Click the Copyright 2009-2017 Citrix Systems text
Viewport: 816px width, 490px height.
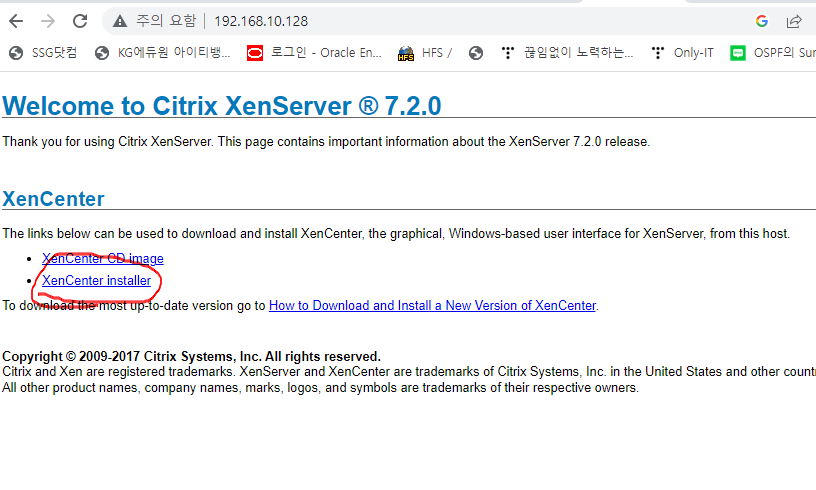(x=192, y=356)
